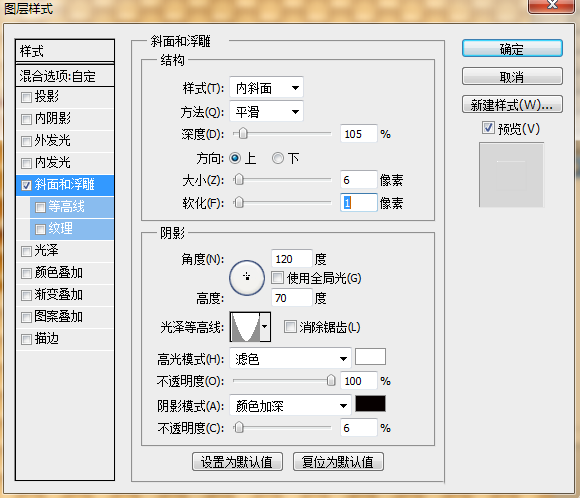Toggle the 内发光 inner glow checkbox

coord(26,163)
